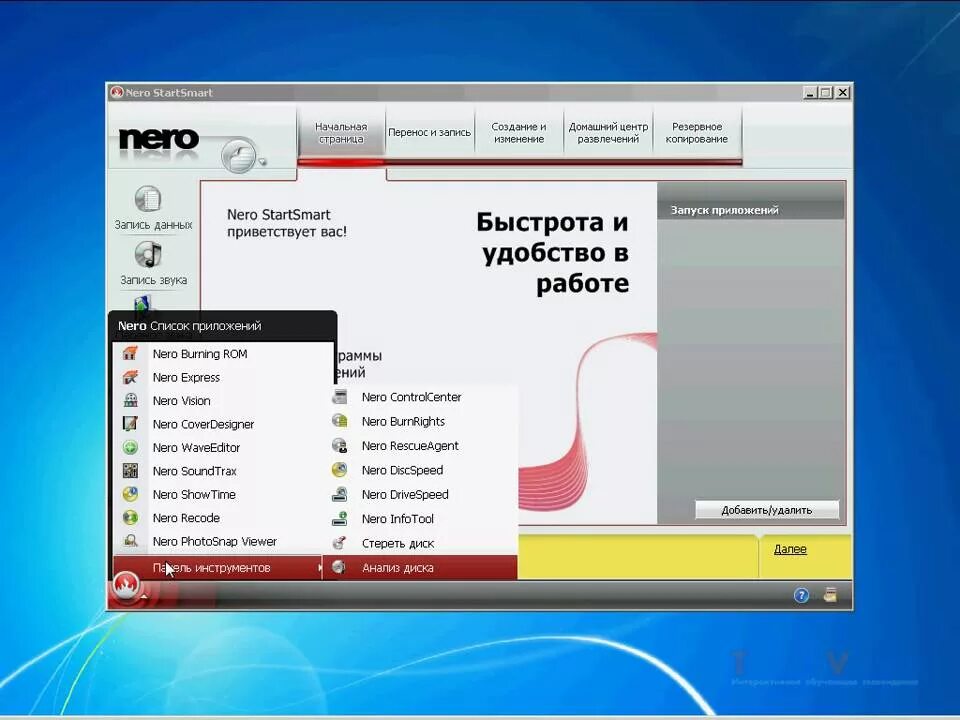Choose Nero BurnRights submenu entry

[420, 421]
